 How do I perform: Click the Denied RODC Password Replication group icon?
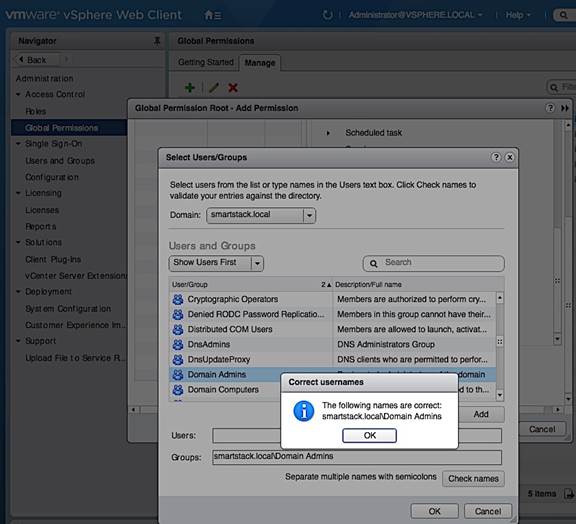tap(178, 314)
